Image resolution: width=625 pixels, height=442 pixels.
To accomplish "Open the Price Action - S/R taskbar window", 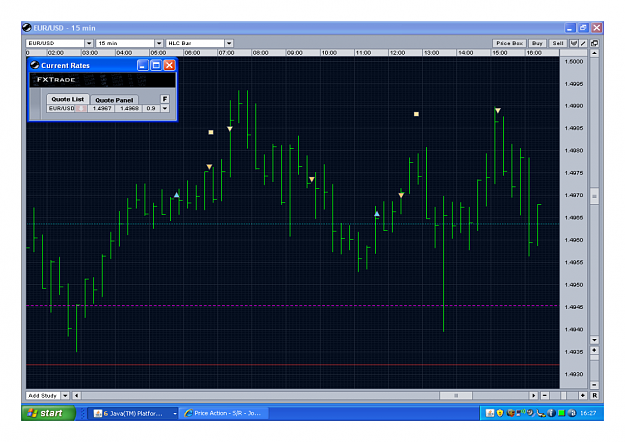I will (224, 413).
